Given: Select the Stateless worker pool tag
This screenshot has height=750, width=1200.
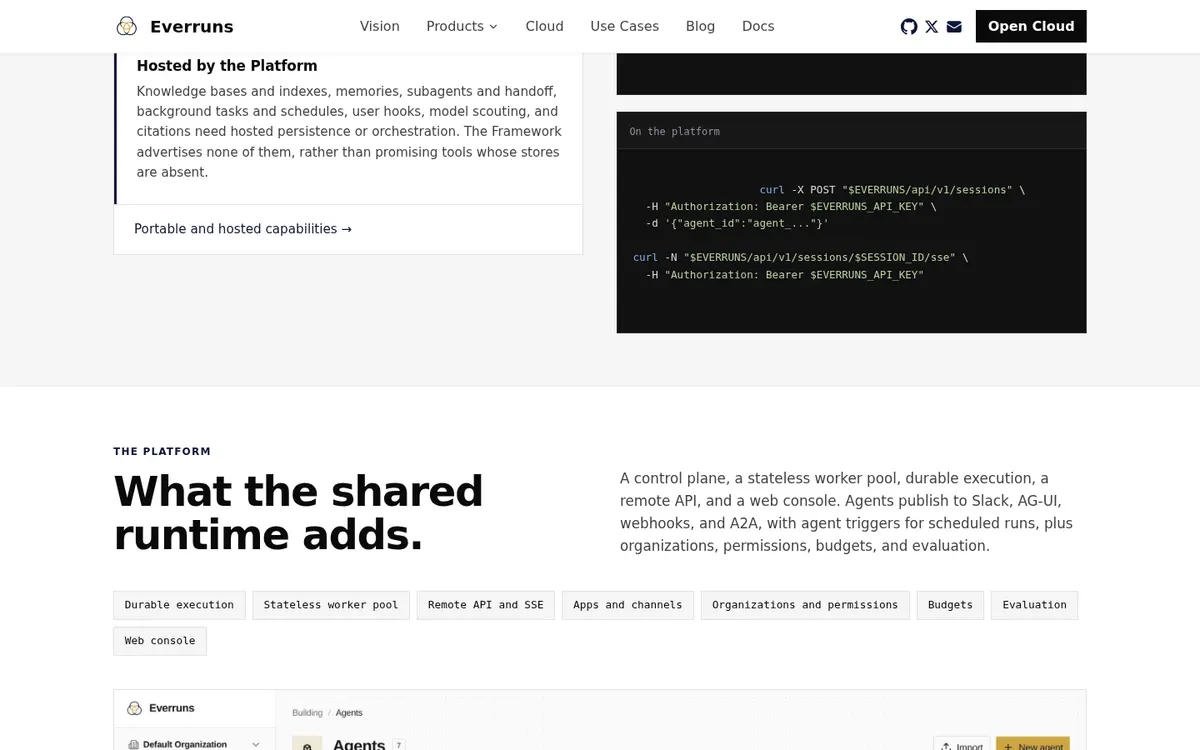Looking at the screenshot, I should (331, 605).
